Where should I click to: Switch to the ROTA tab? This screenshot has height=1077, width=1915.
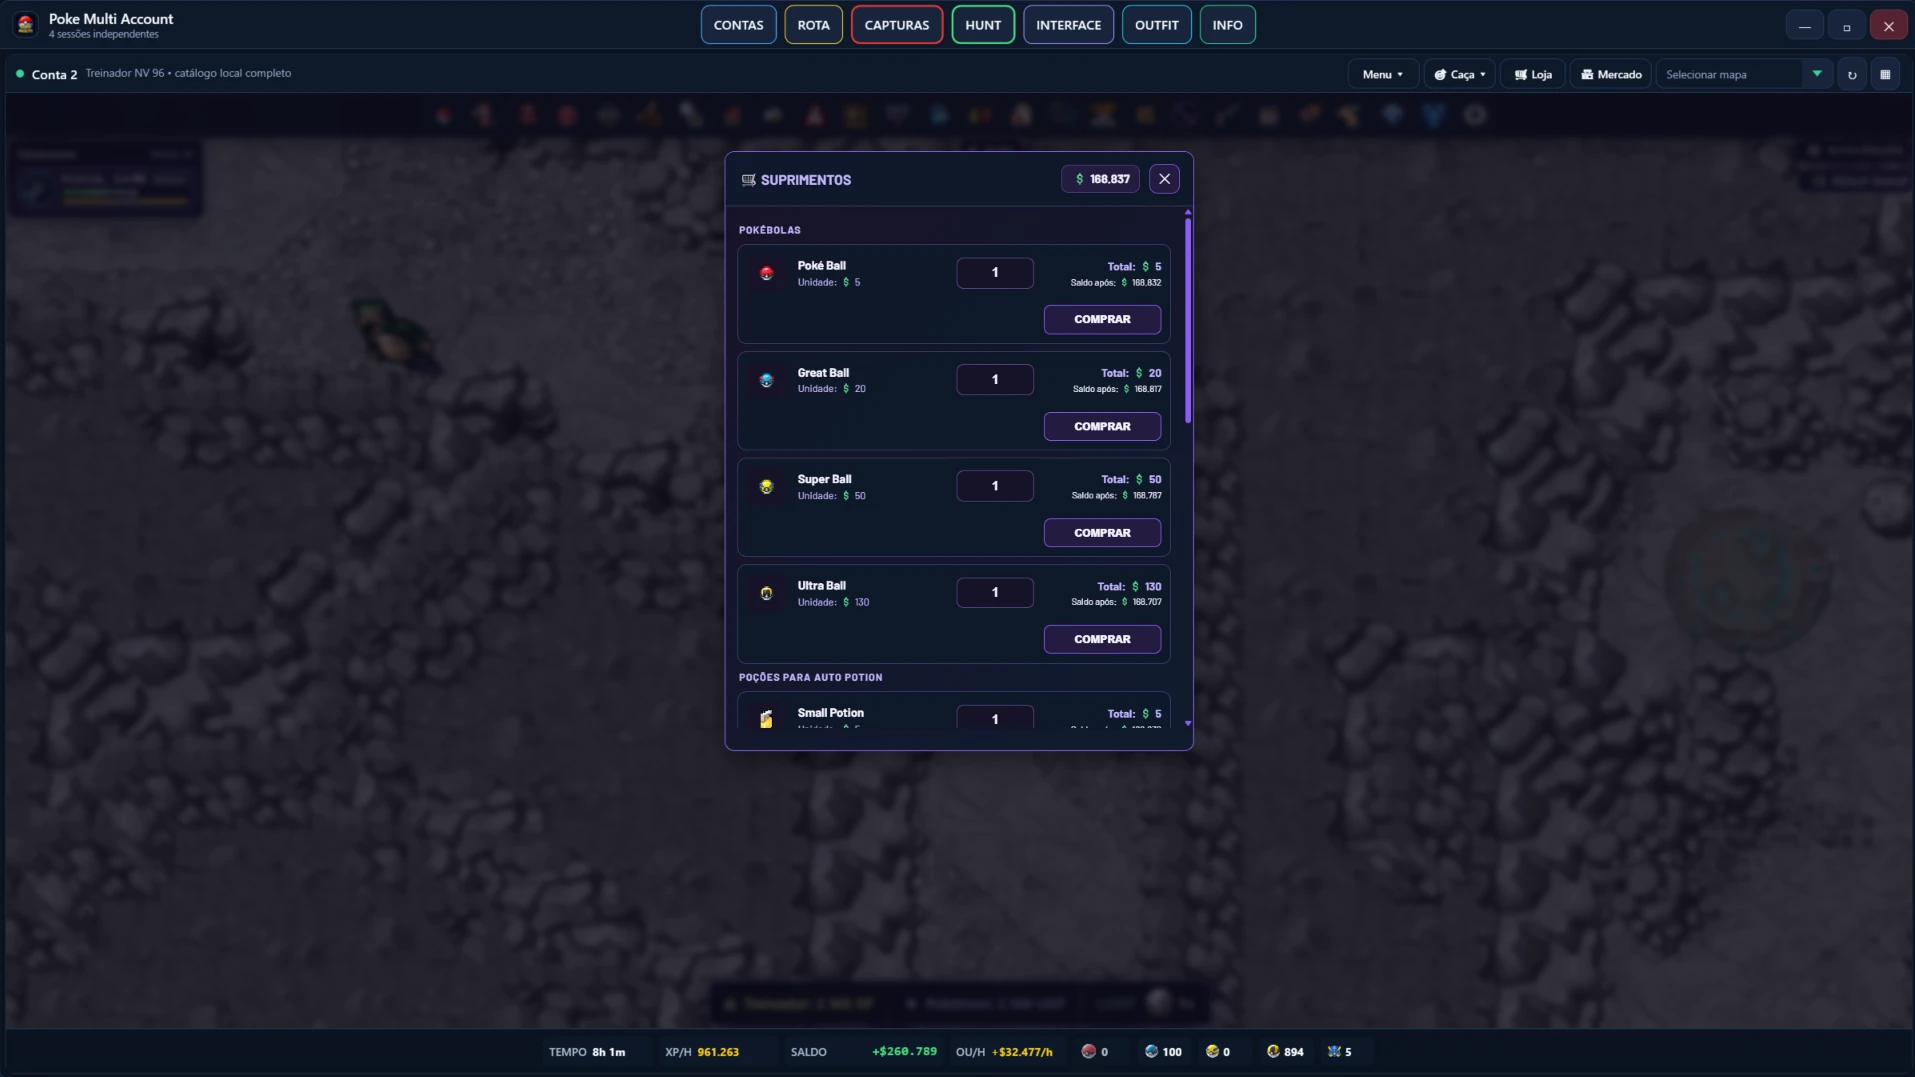(x=813, y=25)
